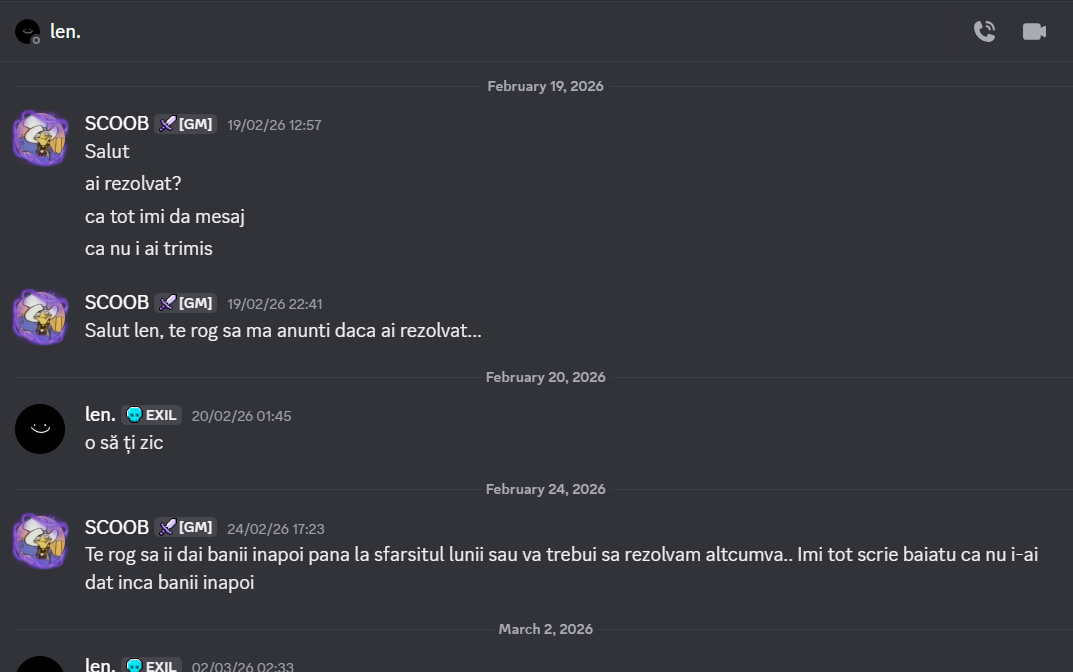Click SCOOB's avatar beside the 22:41 message
This screenshot has width=1073, height=672.
[x=40, y=317]
